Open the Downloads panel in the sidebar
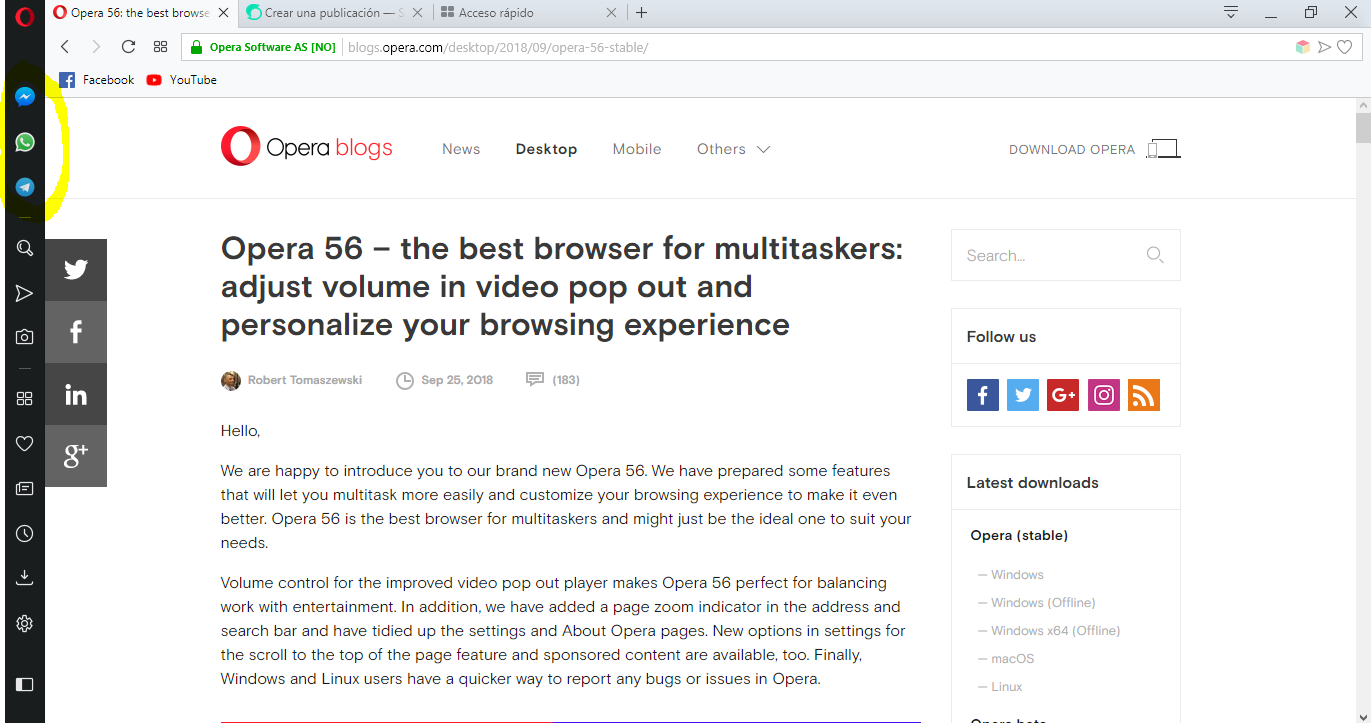The width and height of the screenshot is (1371, 723). (x=25, y=578)
